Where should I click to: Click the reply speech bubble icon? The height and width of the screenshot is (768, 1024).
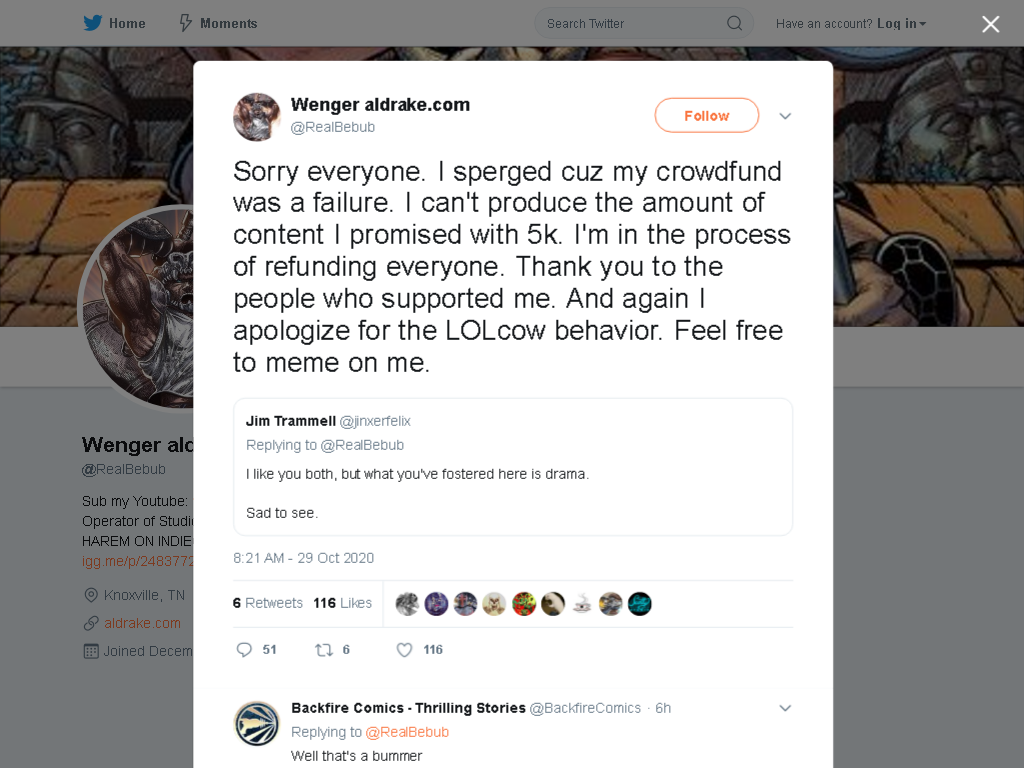click(x=244, y=649)
